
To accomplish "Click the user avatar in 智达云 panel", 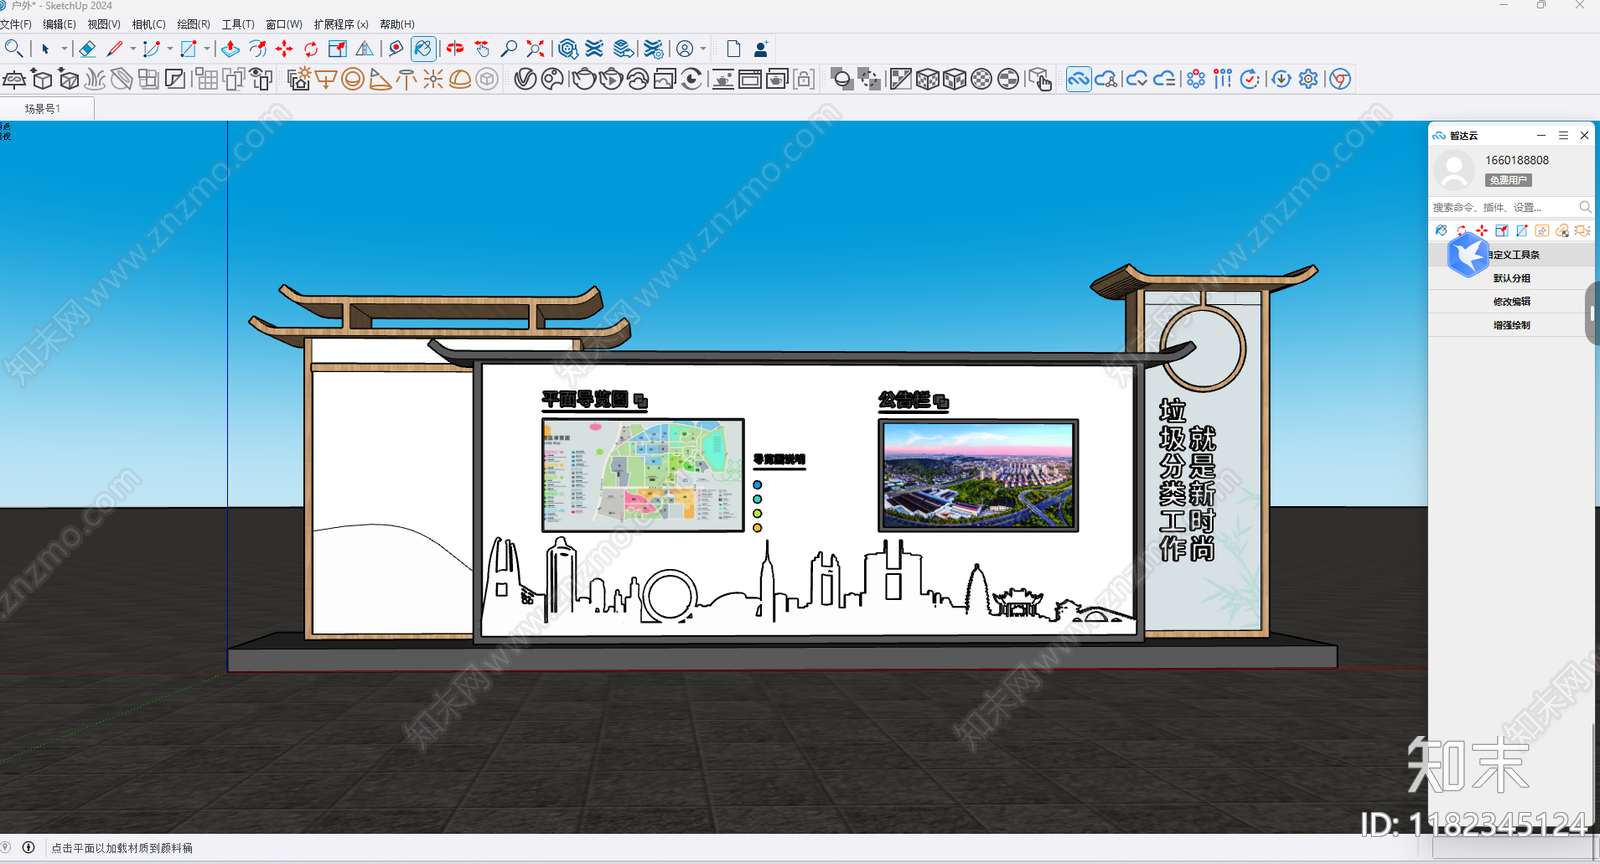I will [1454, 170].
